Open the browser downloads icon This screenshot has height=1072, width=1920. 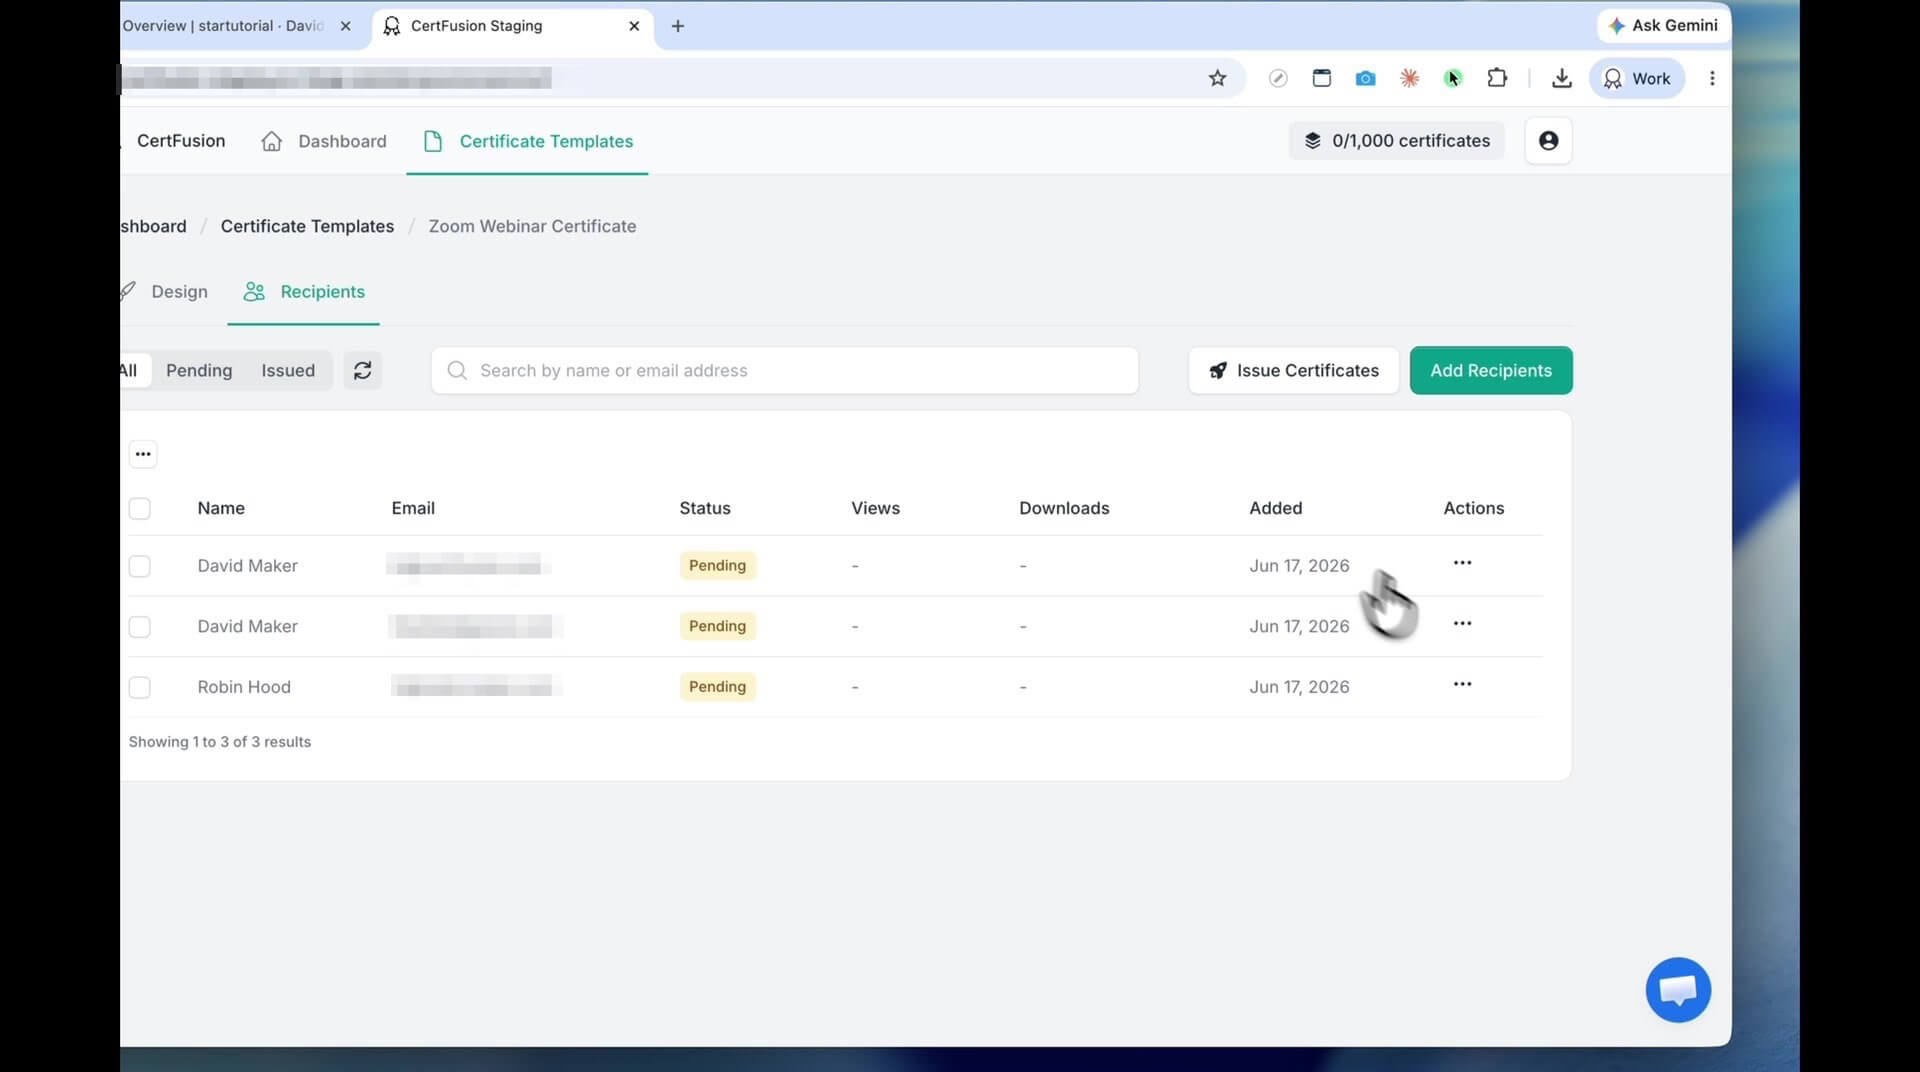click(1561, 78)
